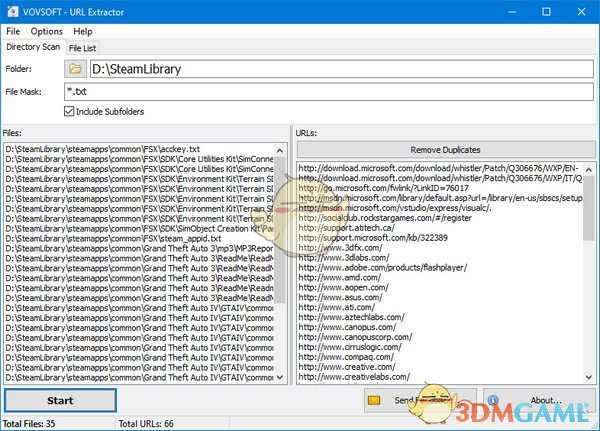Select URL www.3dfx.com/
This screenshot has height=431, width=600.
click(440, 248)
